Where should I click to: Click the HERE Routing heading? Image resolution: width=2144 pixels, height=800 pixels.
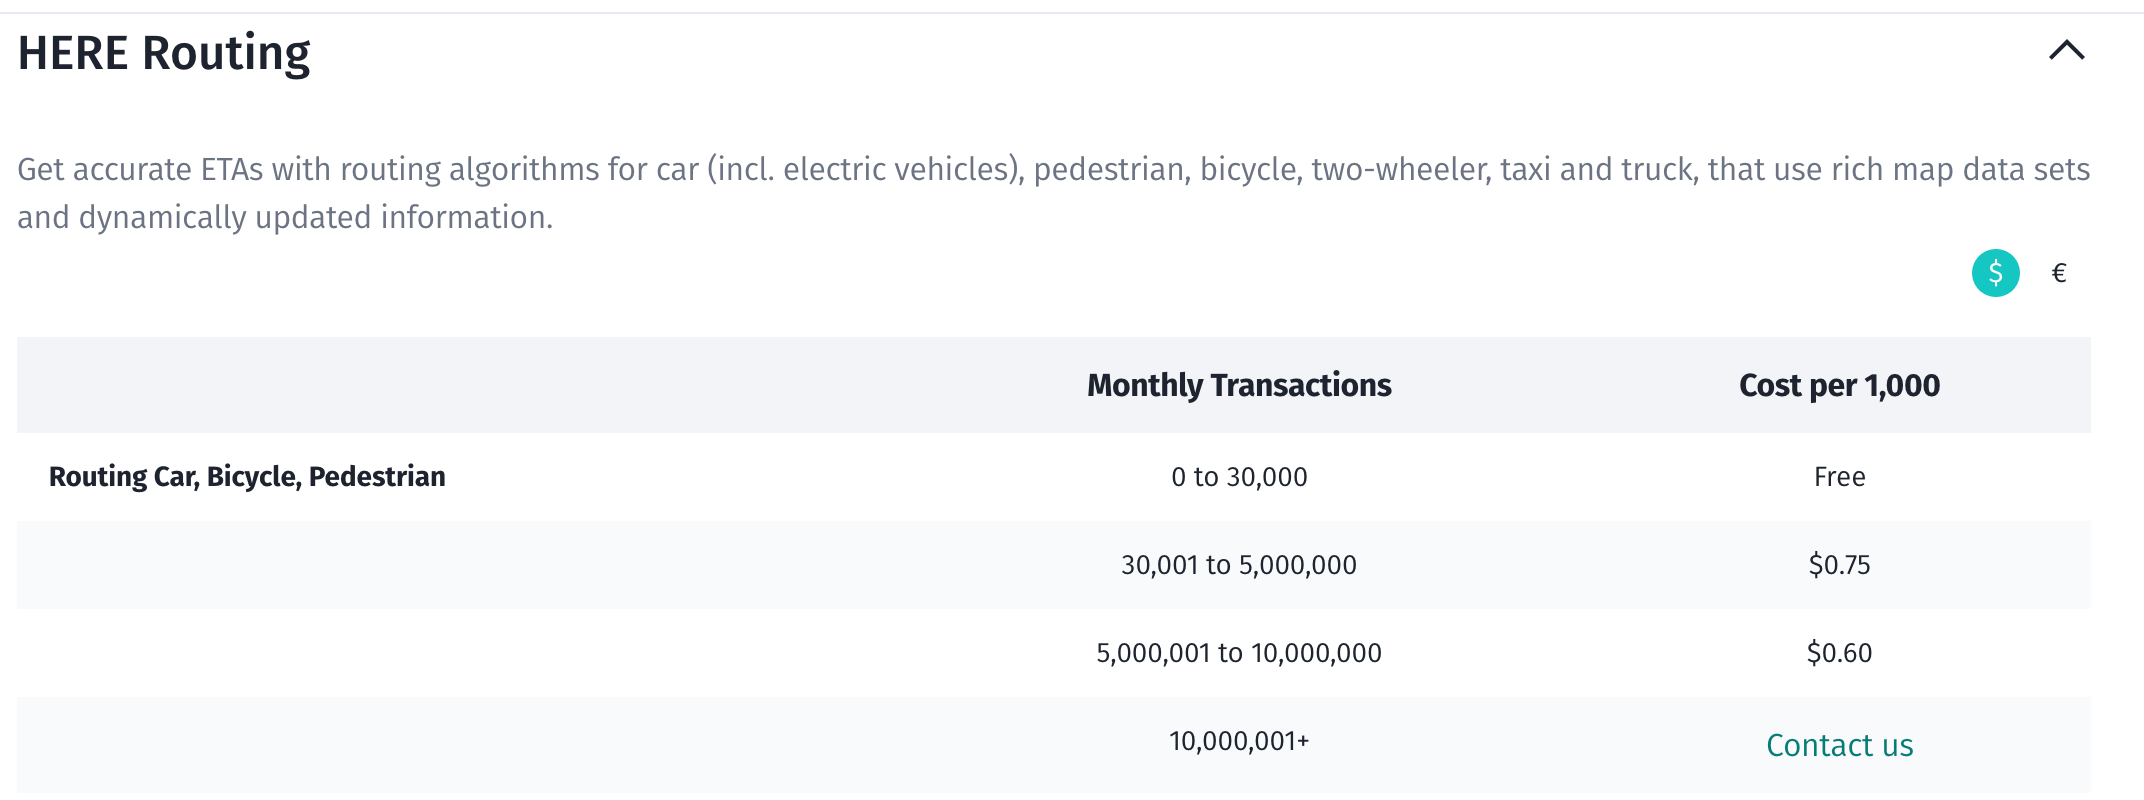[164, 52]
